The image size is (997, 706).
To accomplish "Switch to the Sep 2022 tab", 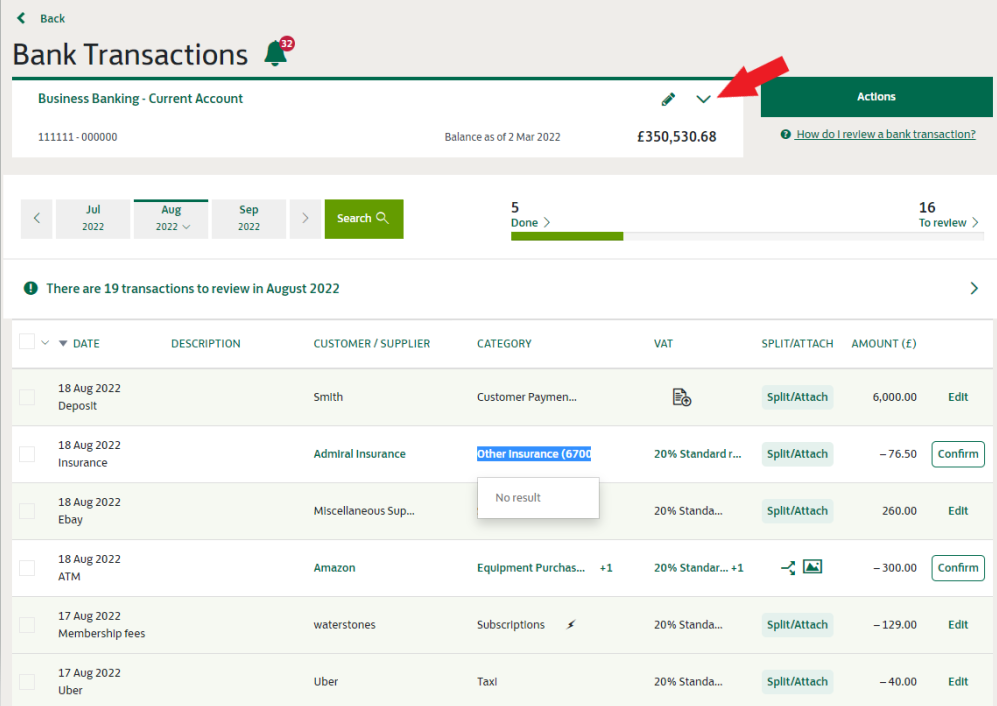I will [x=249, y=219].
